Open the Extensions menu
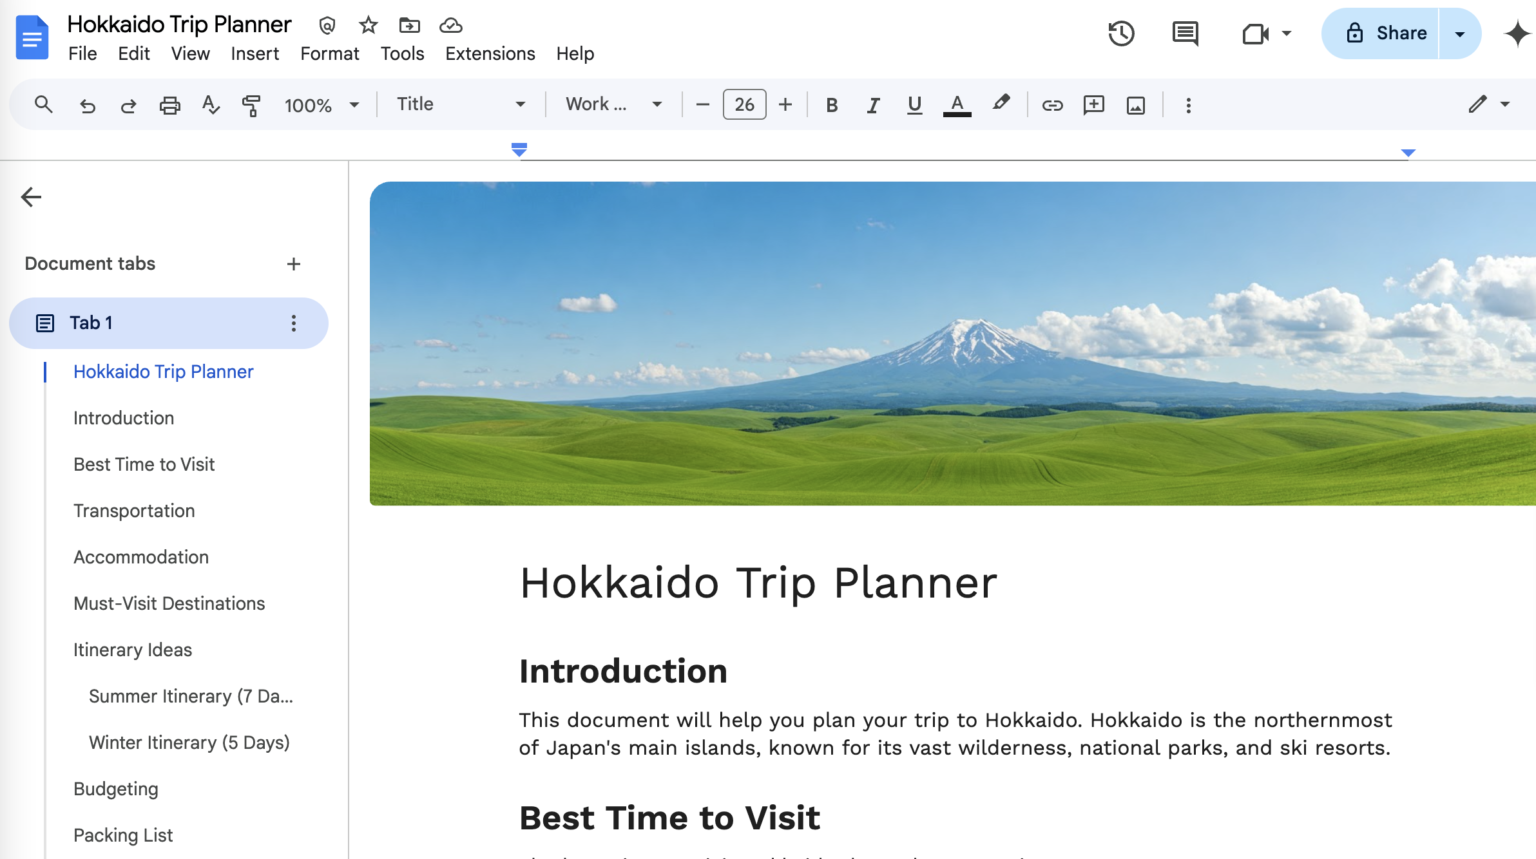 [x=490, y=54]
